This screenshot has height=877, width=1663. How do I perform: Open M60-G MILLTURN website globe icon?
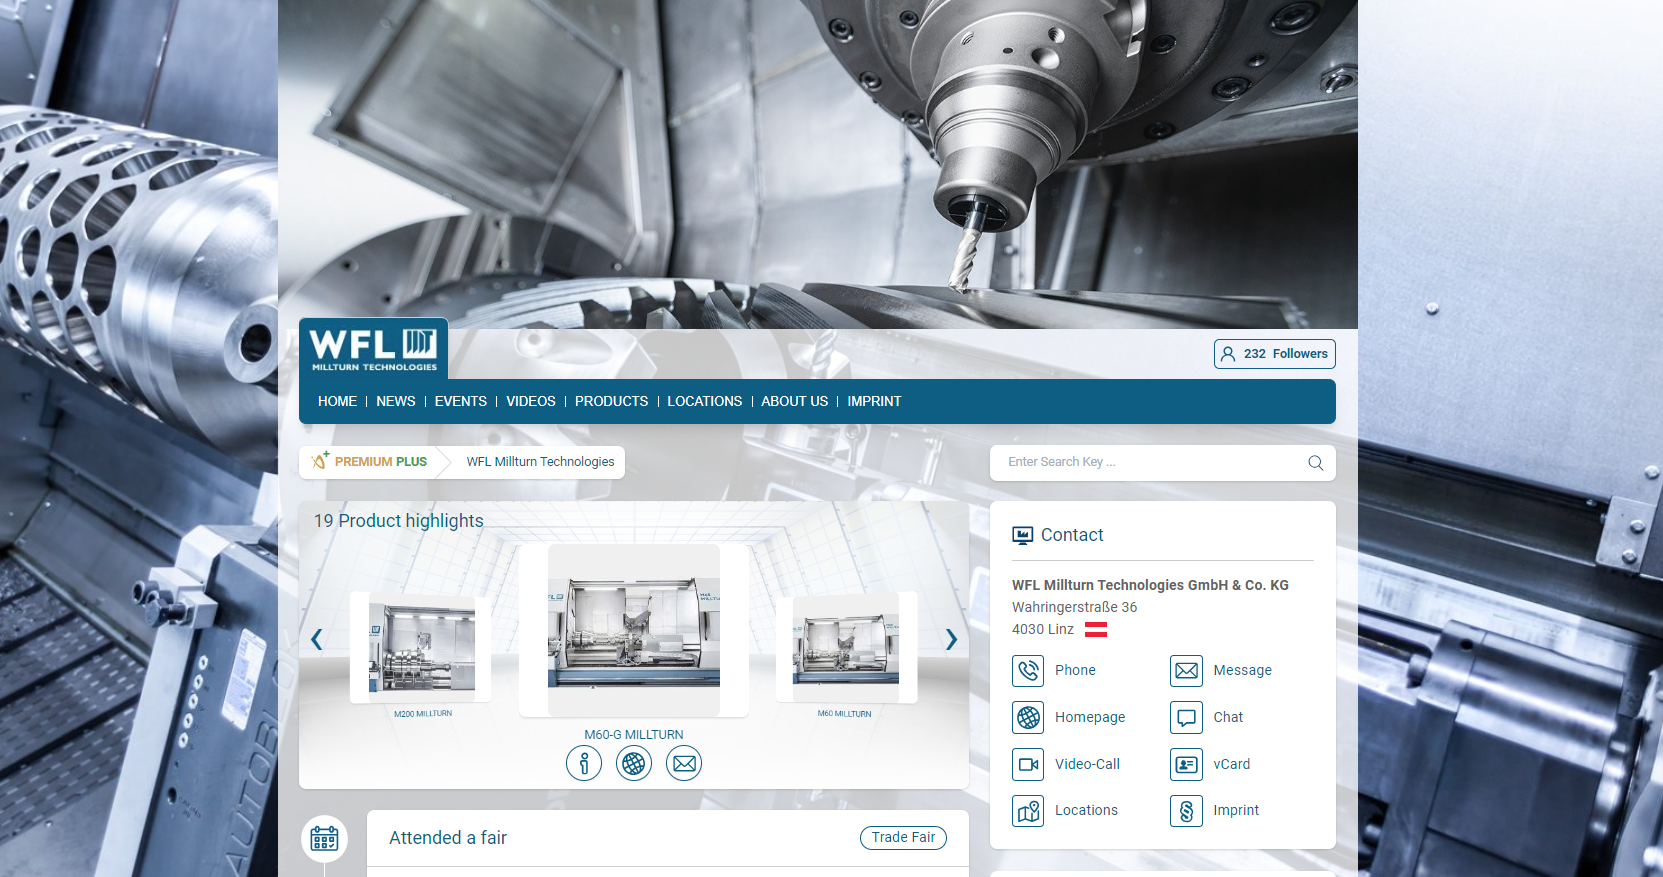click(634, 764)
